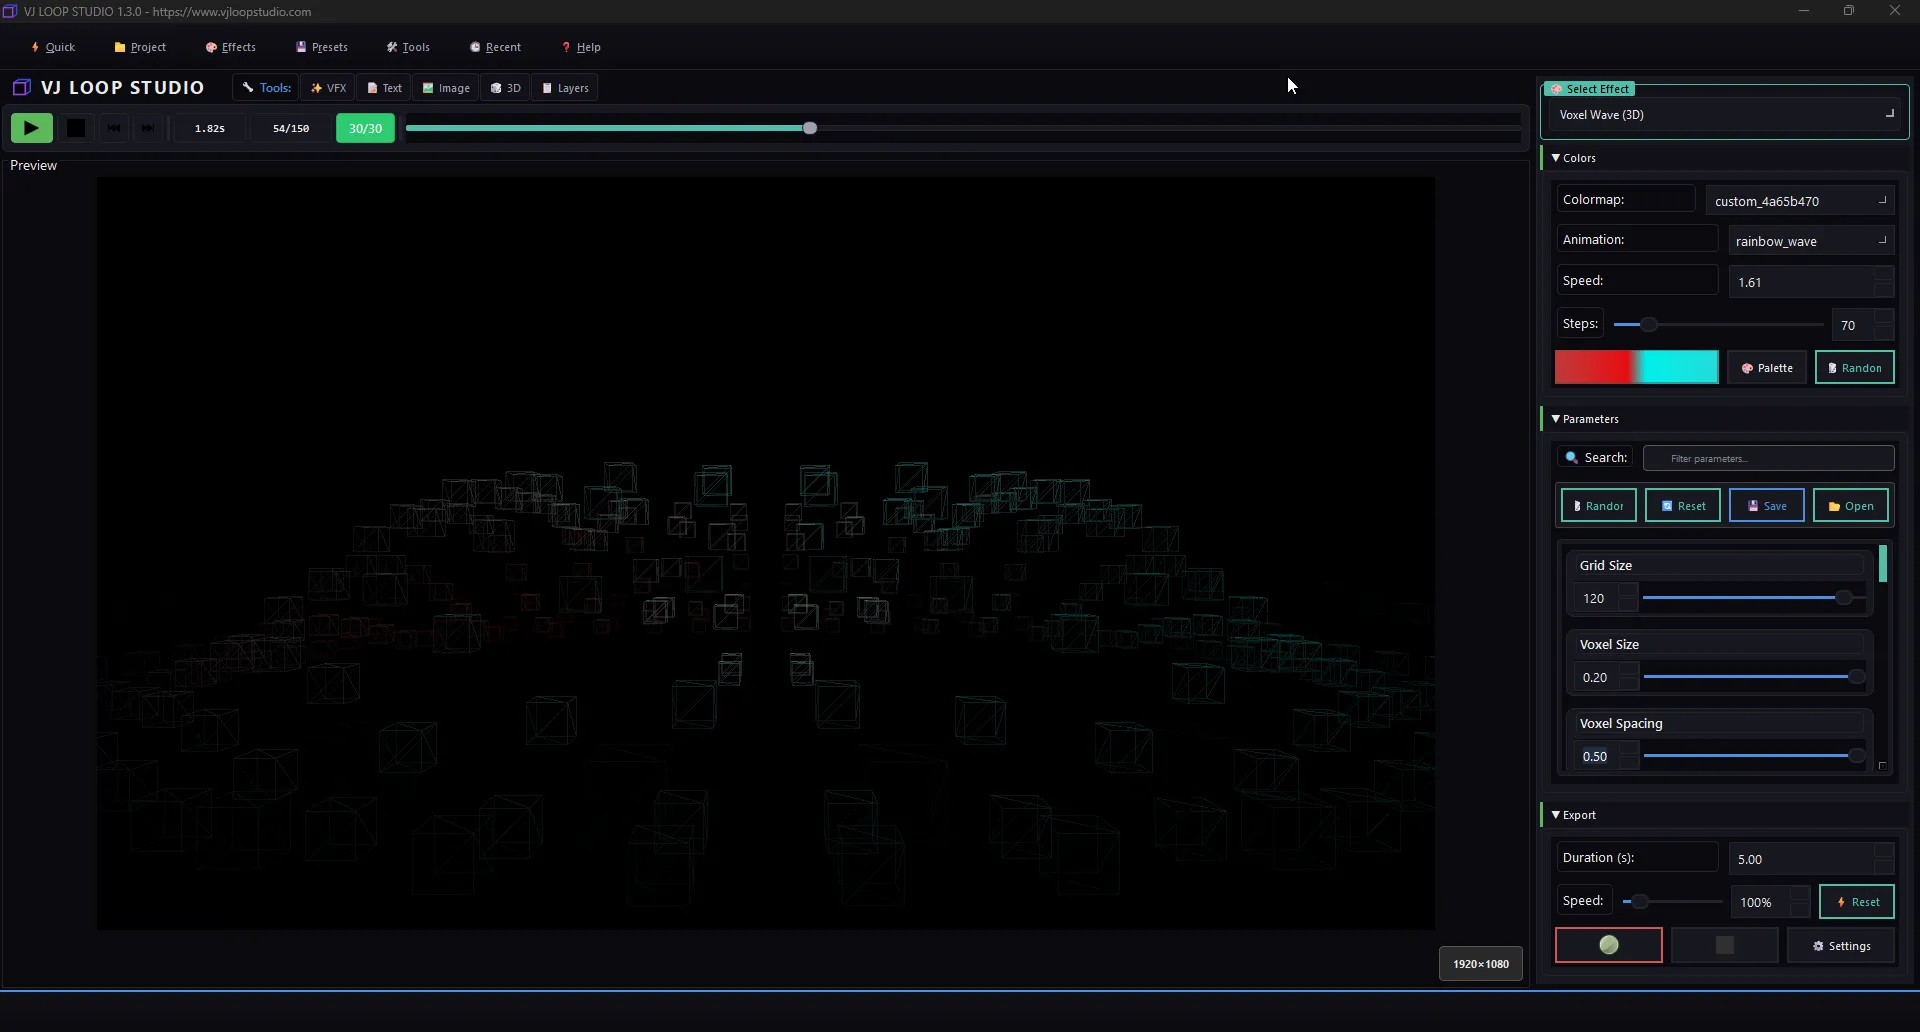Click the 1.82s time display
Image resolution: width=1920 pixels, height=1032 pixels.
pyautogui.click(x=209, y=128)
